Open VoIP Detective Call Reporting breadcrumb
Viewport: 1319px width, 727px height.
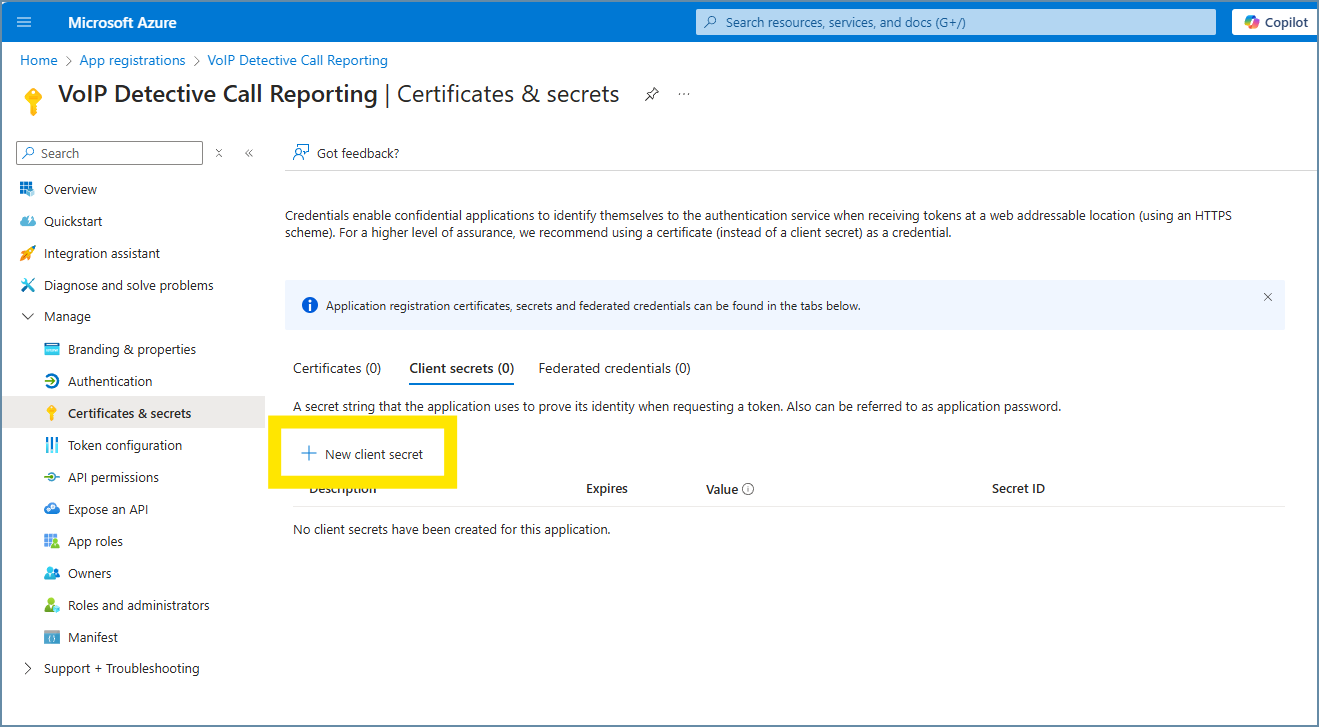pyautogui.click(x=298, y=60)
